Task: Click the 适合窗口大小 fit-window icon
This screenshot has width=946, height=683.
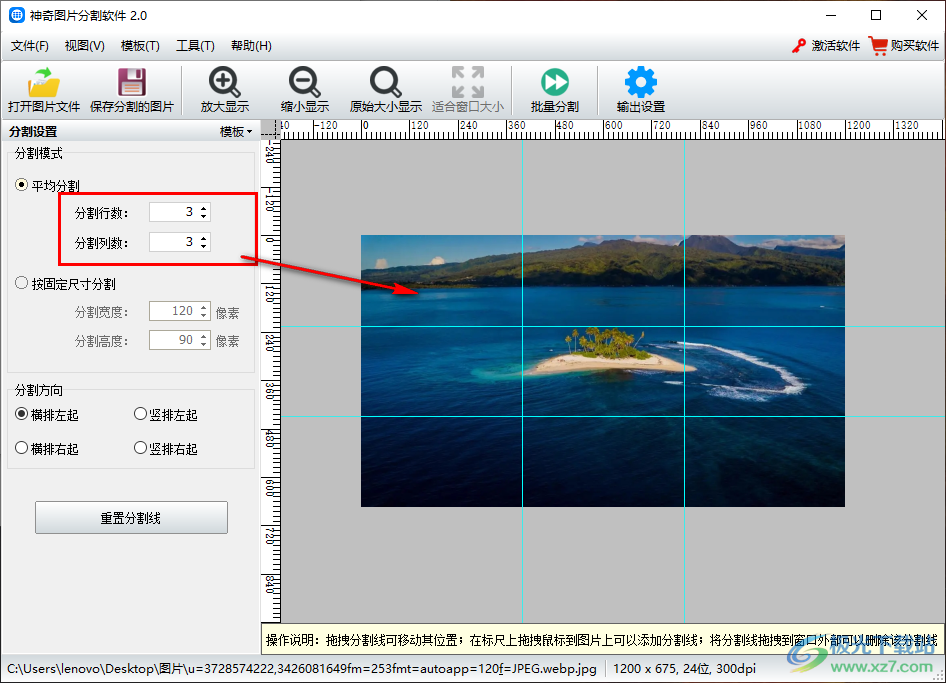Action: 468,82
